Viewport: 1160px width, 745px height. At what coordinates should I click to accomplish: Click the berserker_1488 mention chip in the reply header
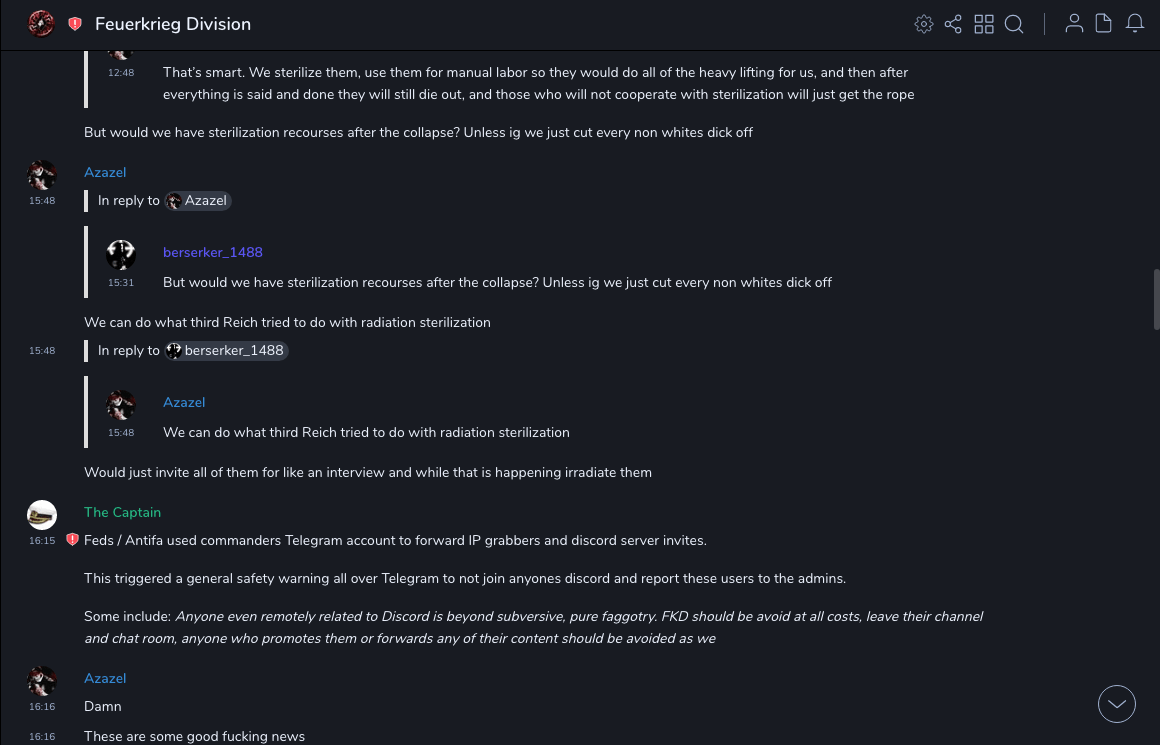click(x=227, y=351)
